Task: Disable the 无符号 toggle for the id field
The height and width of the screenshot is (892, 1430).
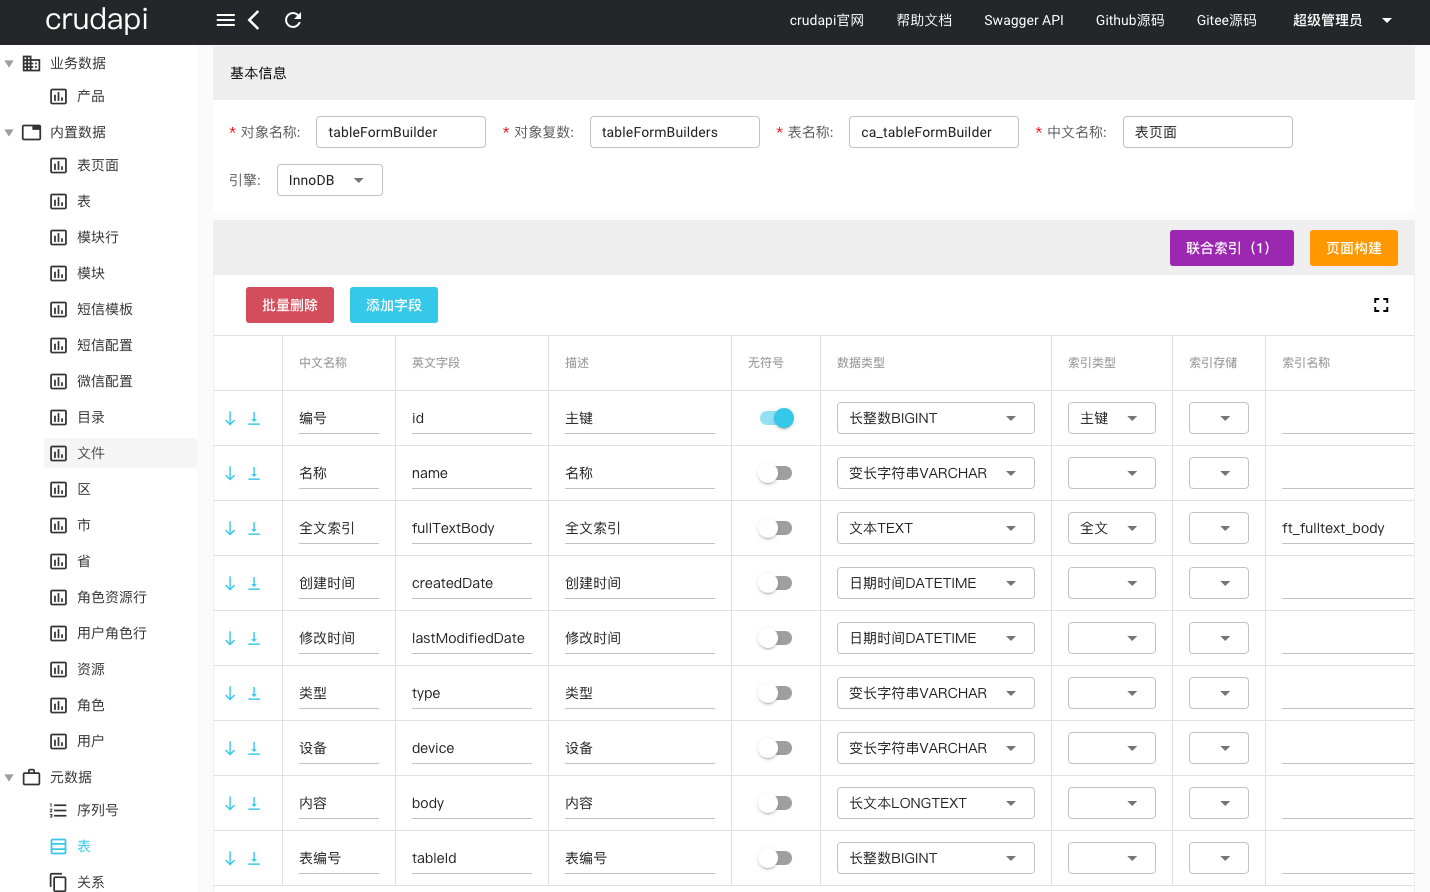Action: pos(775,417)
